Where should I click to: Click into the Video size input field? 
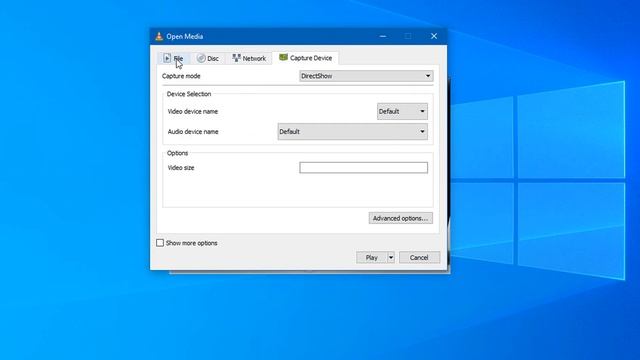[x=363, y=167]
